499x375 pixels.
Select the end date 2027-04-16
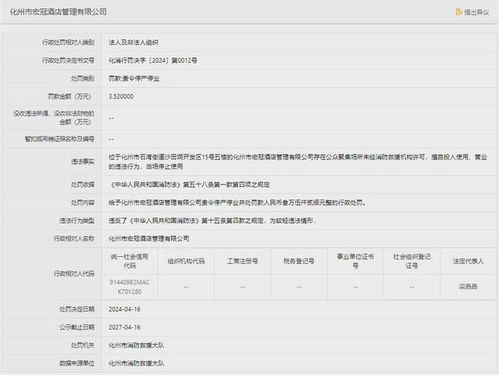tap(124, 327)
